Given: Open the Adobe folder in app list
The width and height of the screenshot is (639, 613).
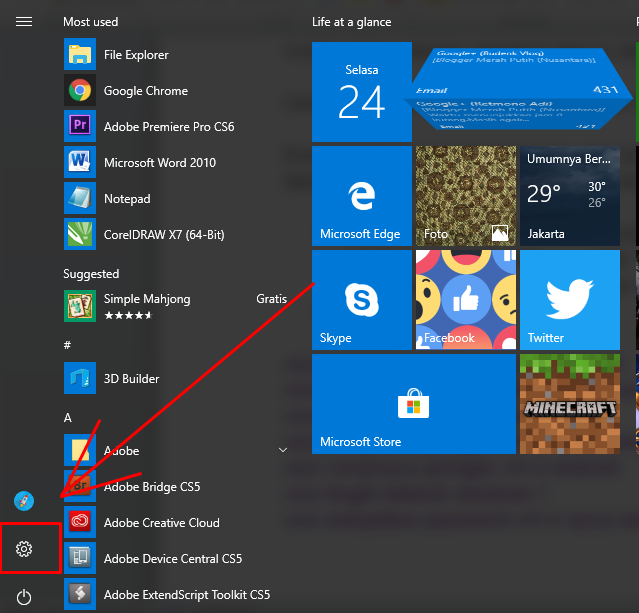Looking at the screenshot, I should point(176,450).
